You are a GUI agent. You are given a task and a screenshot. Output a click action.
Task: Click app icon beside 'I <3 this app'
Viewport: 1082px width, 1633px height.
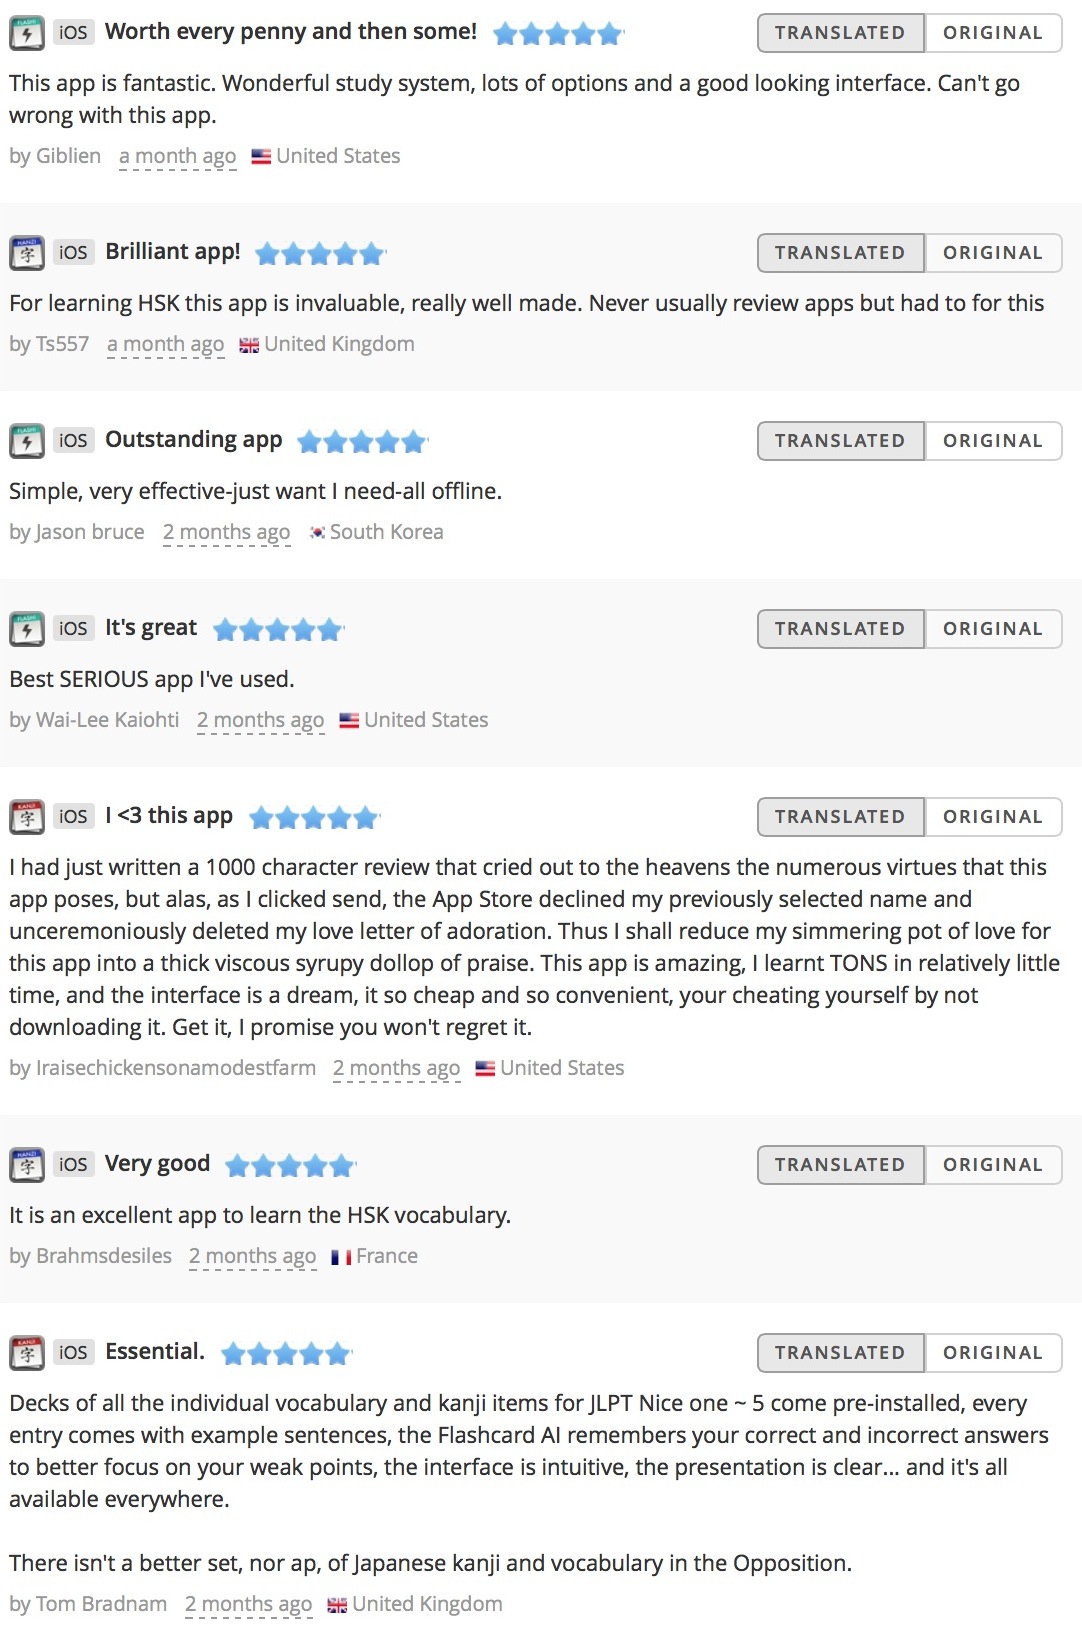coord(27,817)
